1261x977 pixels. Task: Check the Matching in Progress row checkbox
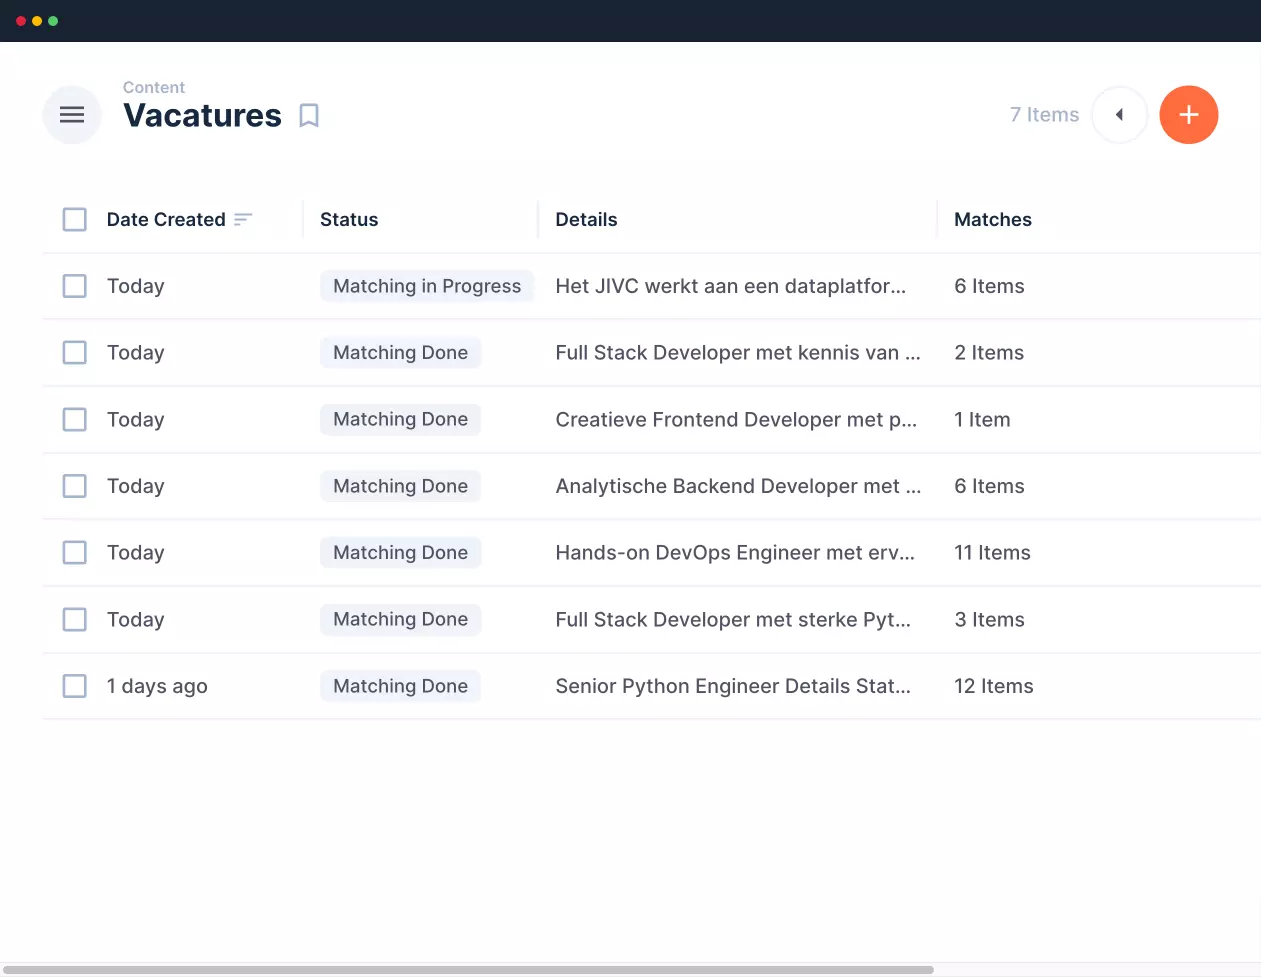coord(75,286)
